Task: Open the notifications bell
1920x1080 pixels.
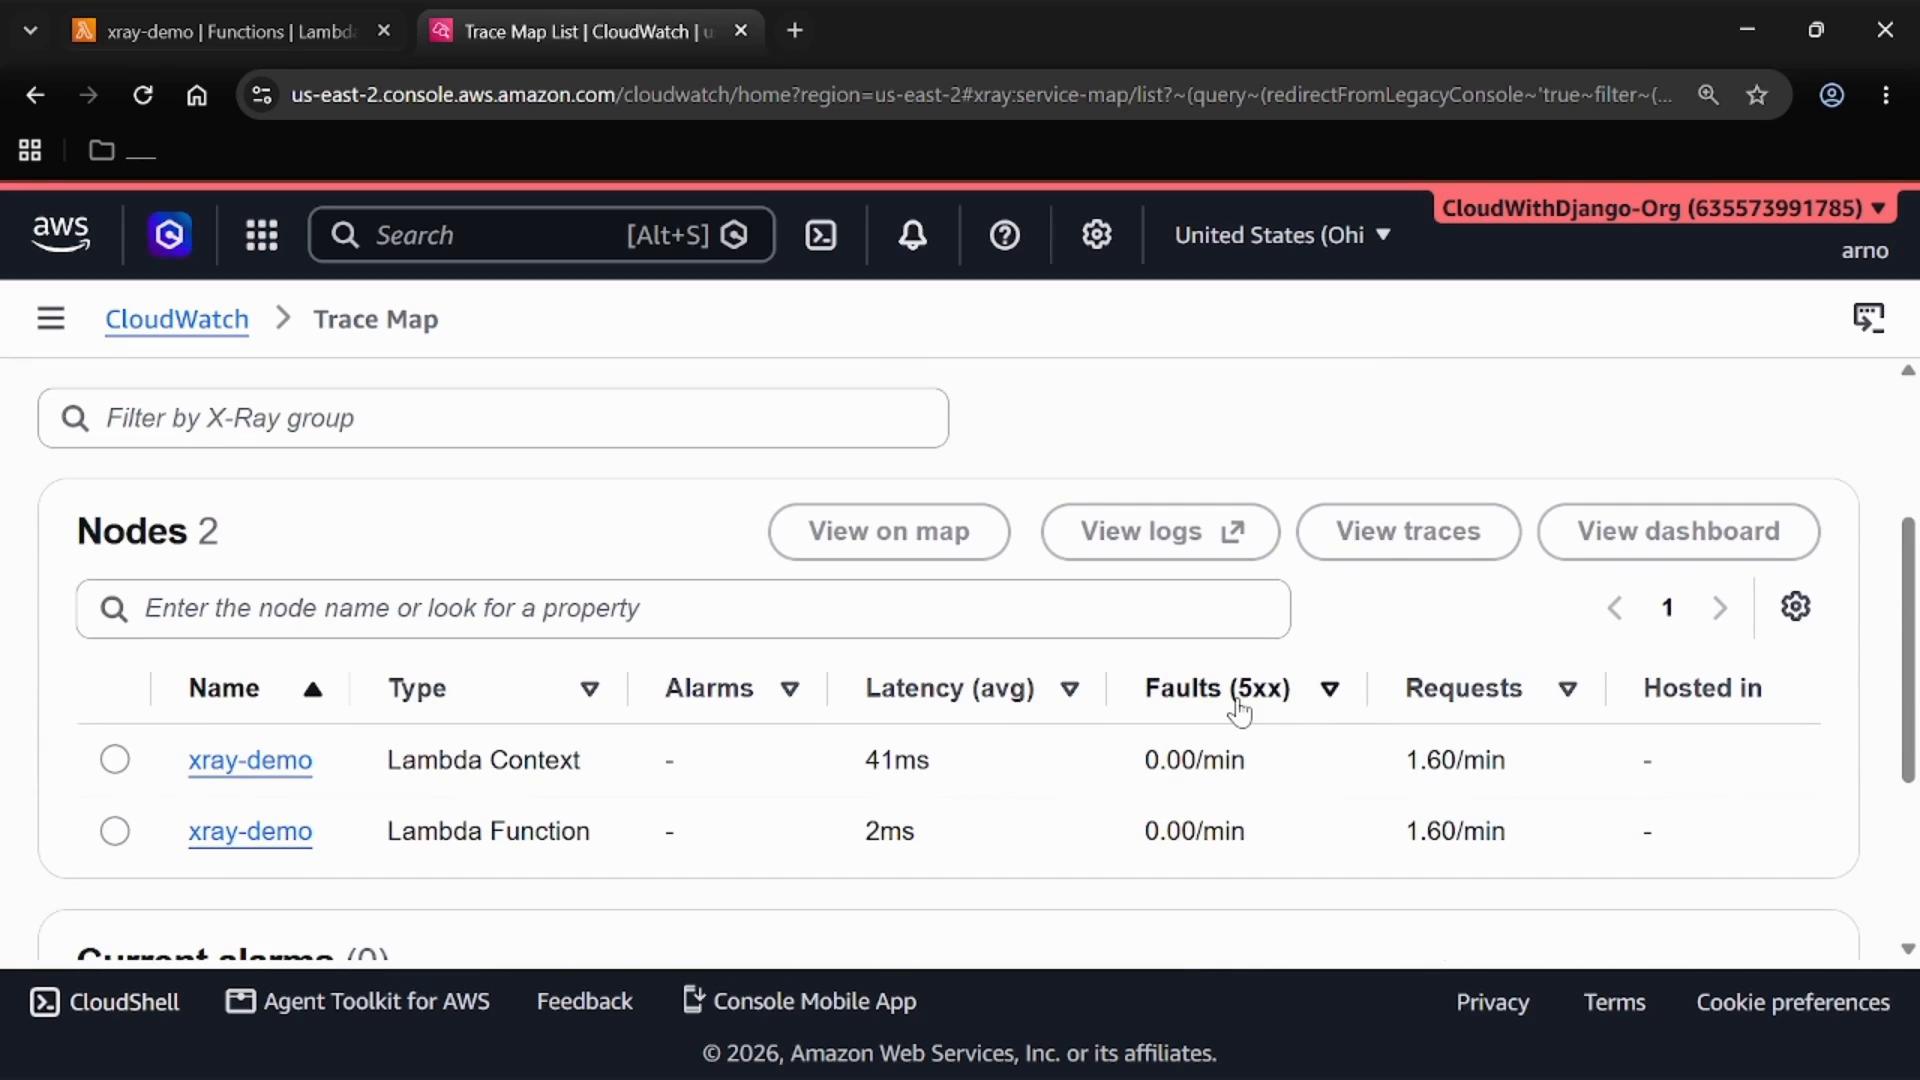Action: click(x=912, y=235)
